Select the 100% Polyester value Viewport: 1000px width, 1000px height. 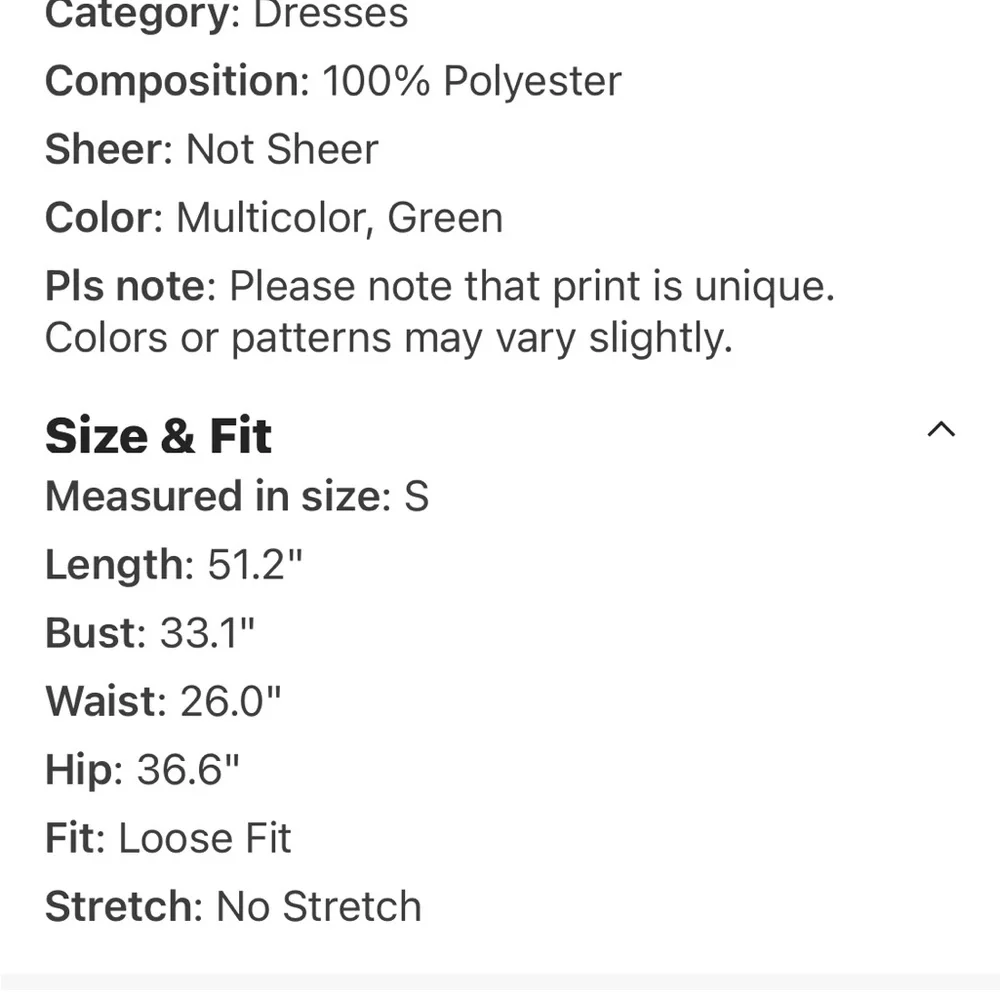(x=471, y=81)
